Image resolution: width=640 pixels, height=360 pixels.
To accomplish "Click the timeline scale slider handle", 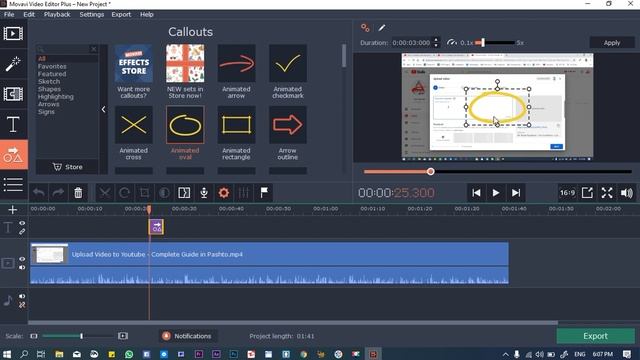I will [x=82, y=336].
